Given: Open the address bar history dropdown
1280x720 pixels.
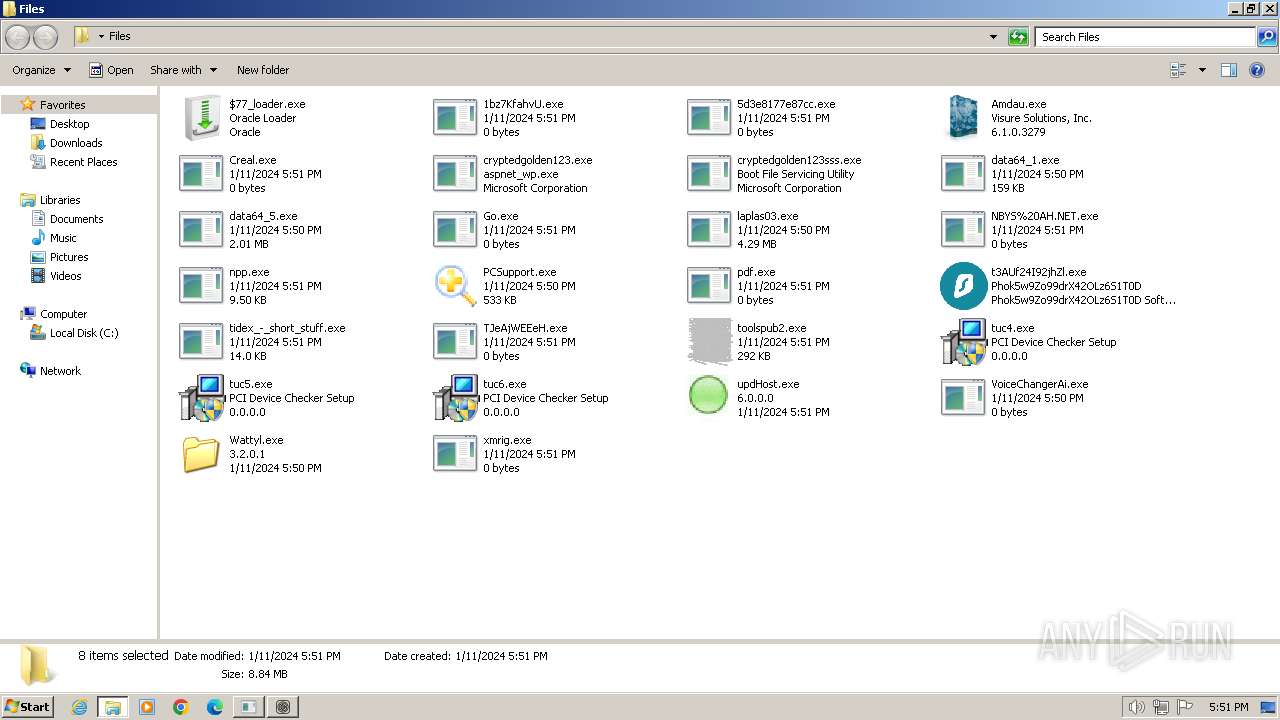Looking at the screenshot, I should (x=993, y=37).
